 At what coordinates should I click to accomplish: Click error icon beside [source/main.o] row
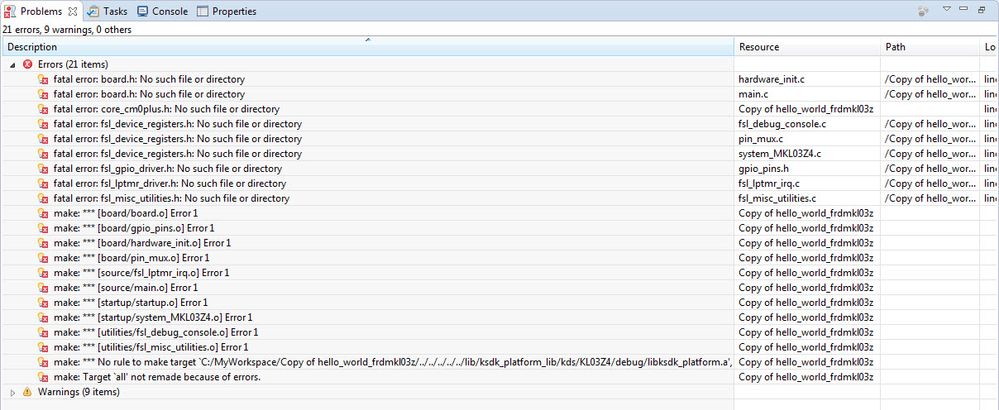click(x=43, y=288)
